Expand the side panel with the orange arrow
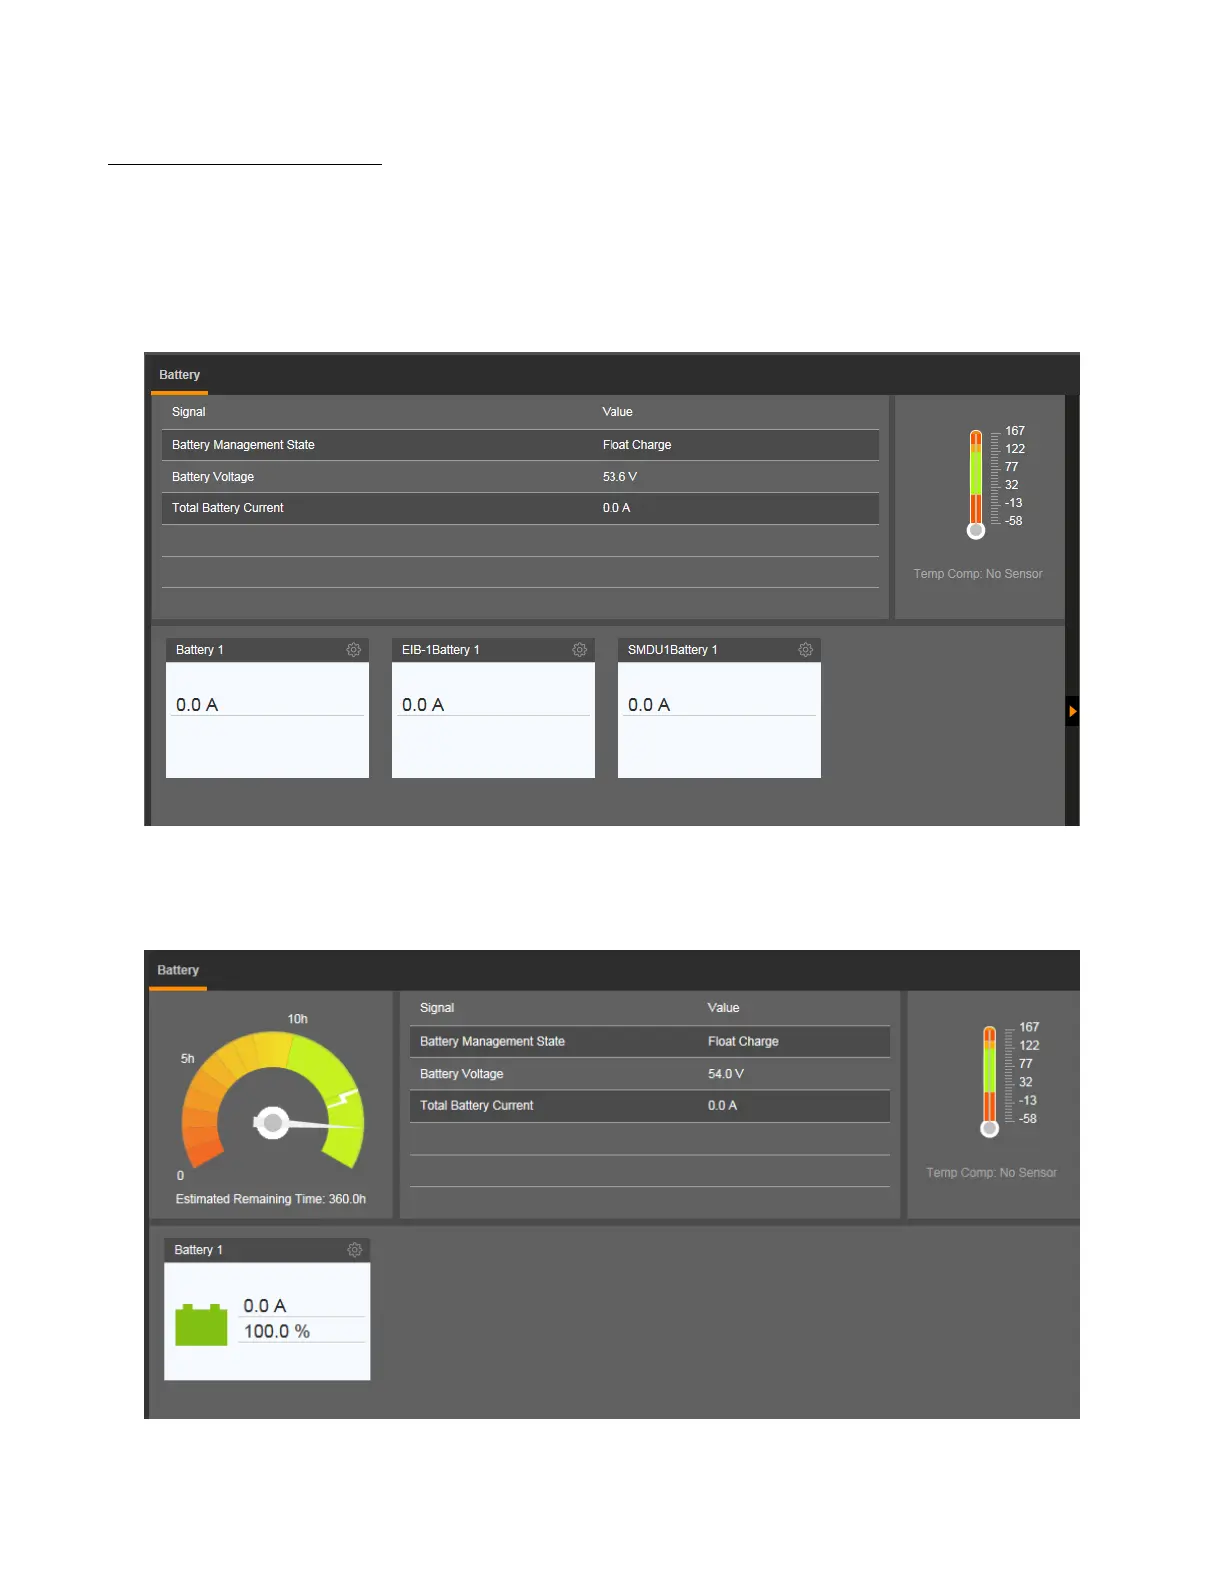Image resolution: width=1224 pixels, height=1584 pixels. click(1072, 711)
